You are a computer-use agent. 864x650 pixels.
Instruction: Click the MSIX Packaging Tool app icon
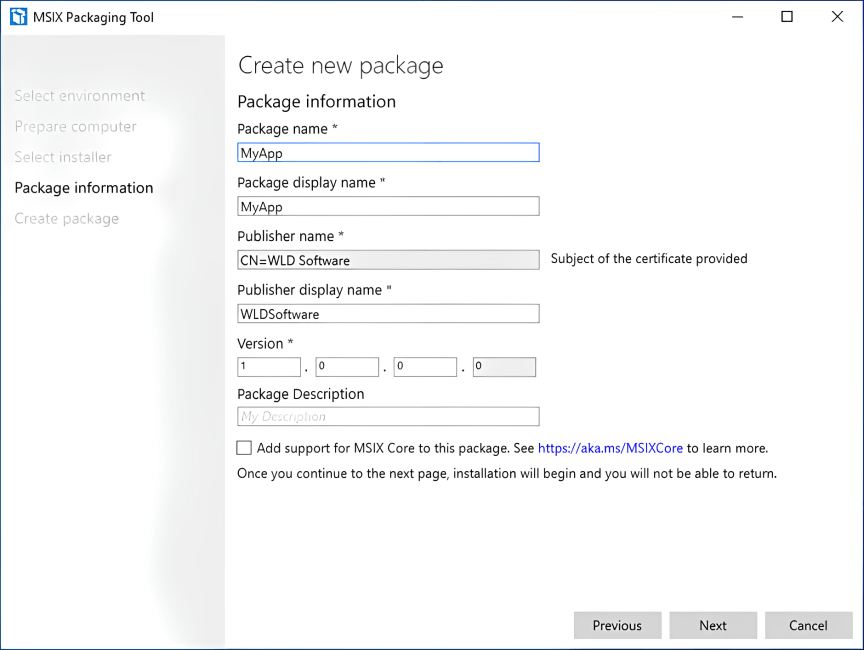(x=18, y=17)
